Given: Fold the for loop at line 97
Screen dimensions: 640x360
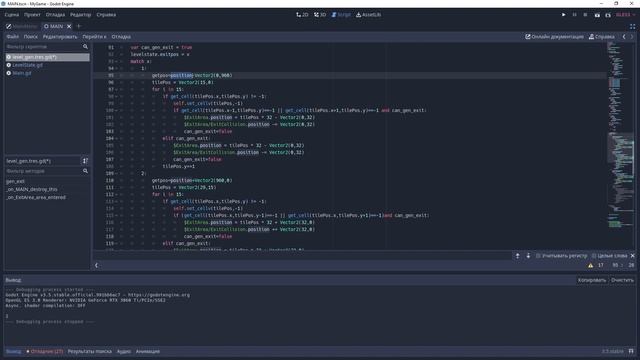Looking at the screenshot, I should pos(117,89).
